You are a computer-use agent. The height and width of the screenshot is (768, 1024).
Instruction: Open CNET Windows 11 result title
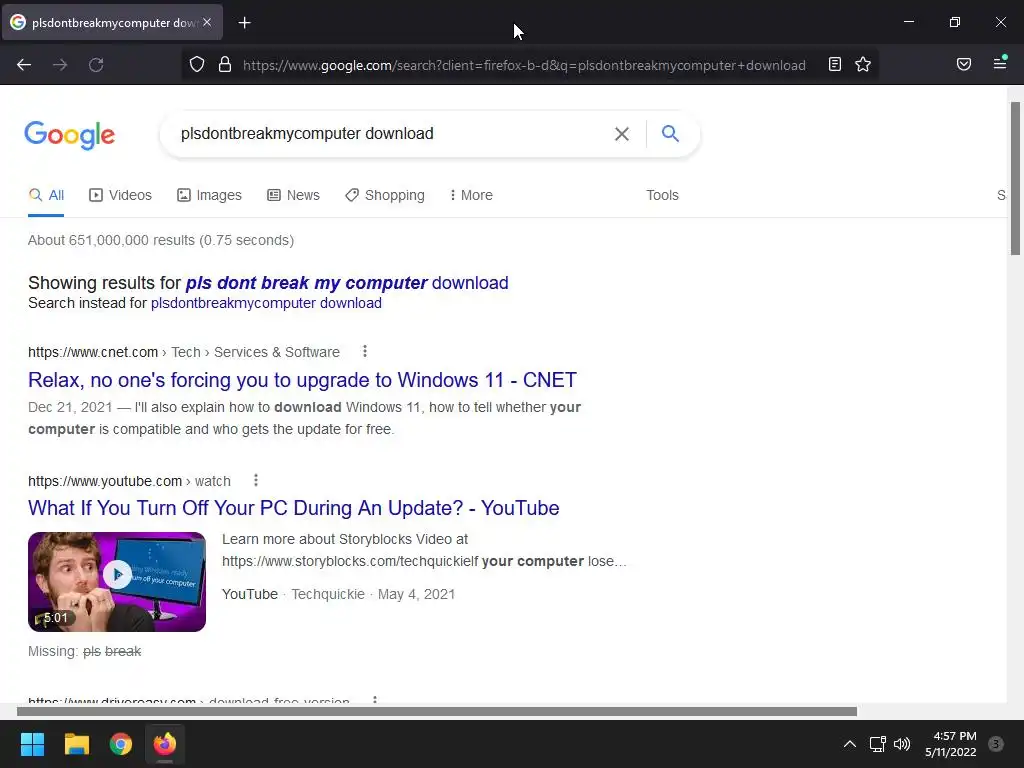click(302, 380)
